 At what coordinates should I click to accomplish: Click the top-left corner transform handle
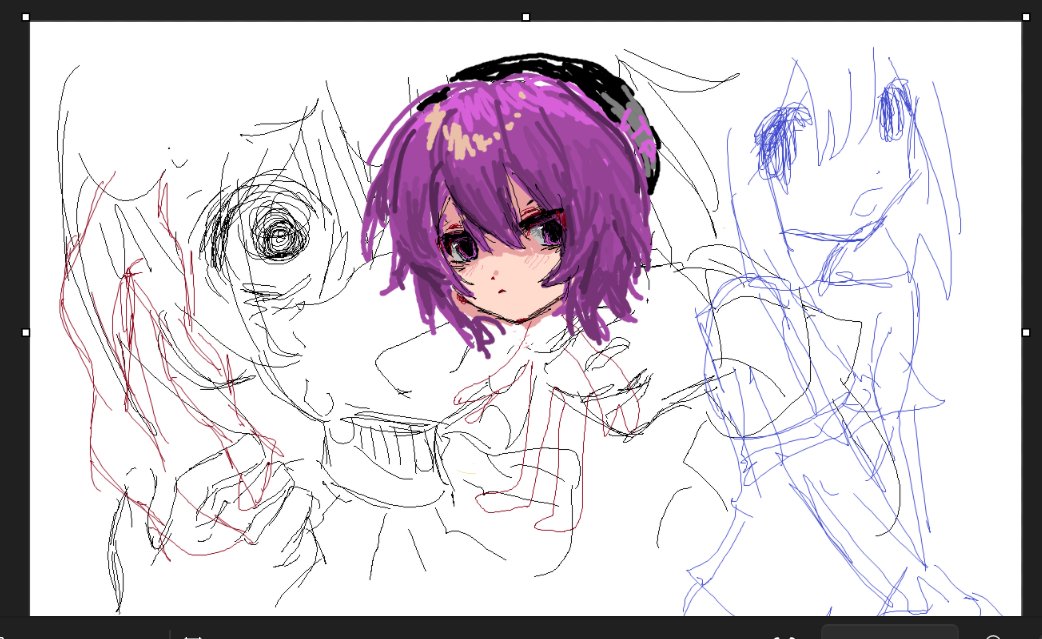pos(26,17)
